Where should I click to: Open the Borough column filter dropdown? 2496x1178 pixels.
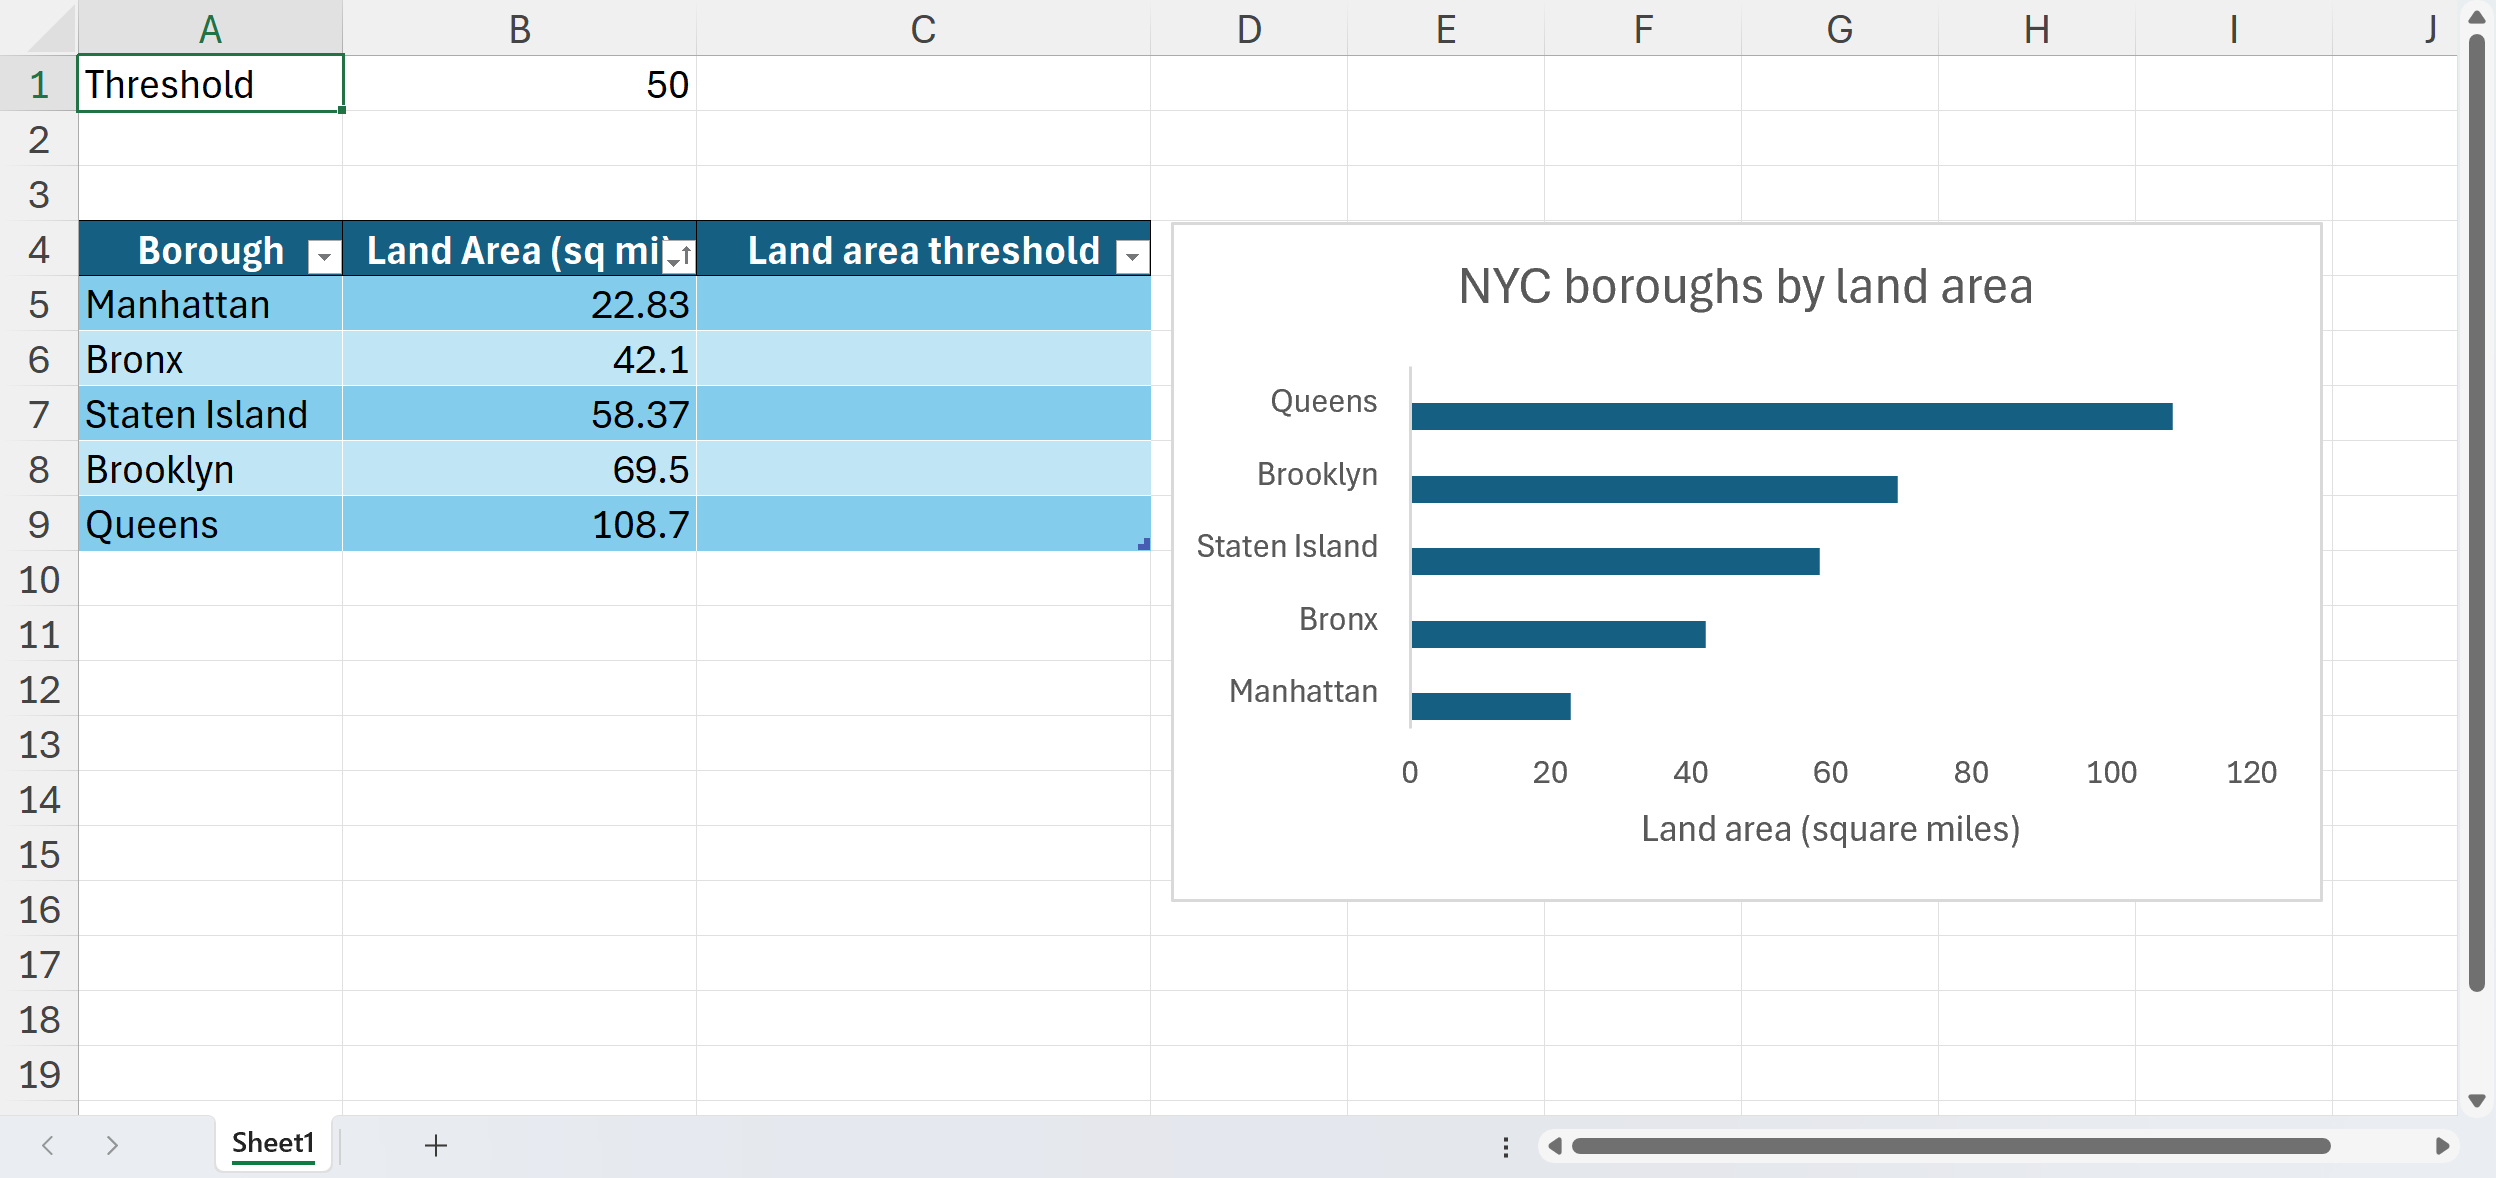point(324,258)
